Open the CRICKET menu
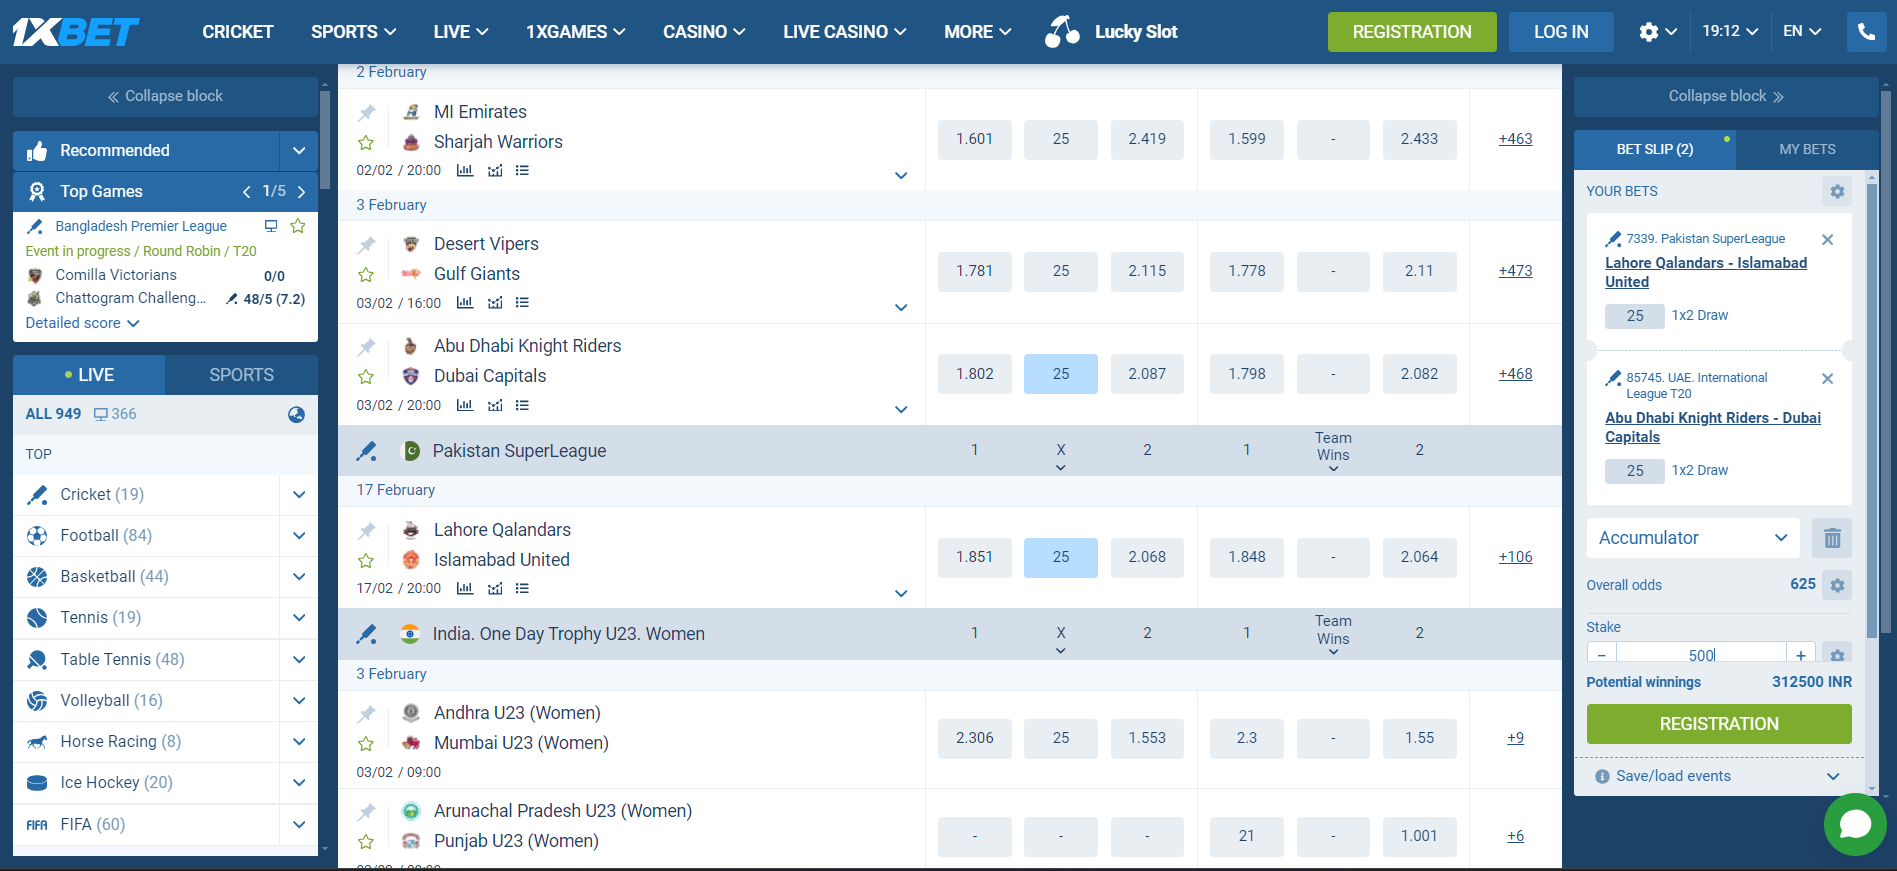 click(238, 32)
